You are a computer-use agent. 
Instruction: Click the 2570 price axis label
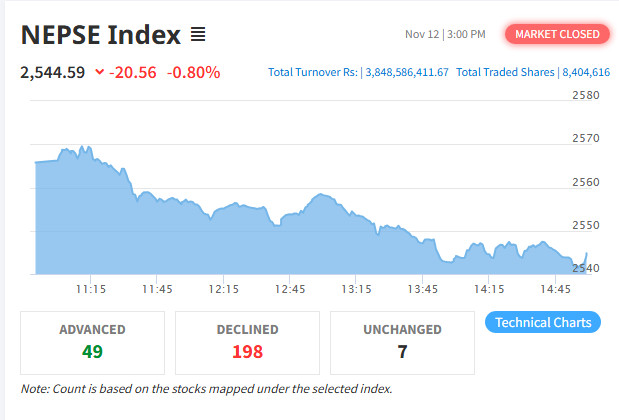coord(585,138)
